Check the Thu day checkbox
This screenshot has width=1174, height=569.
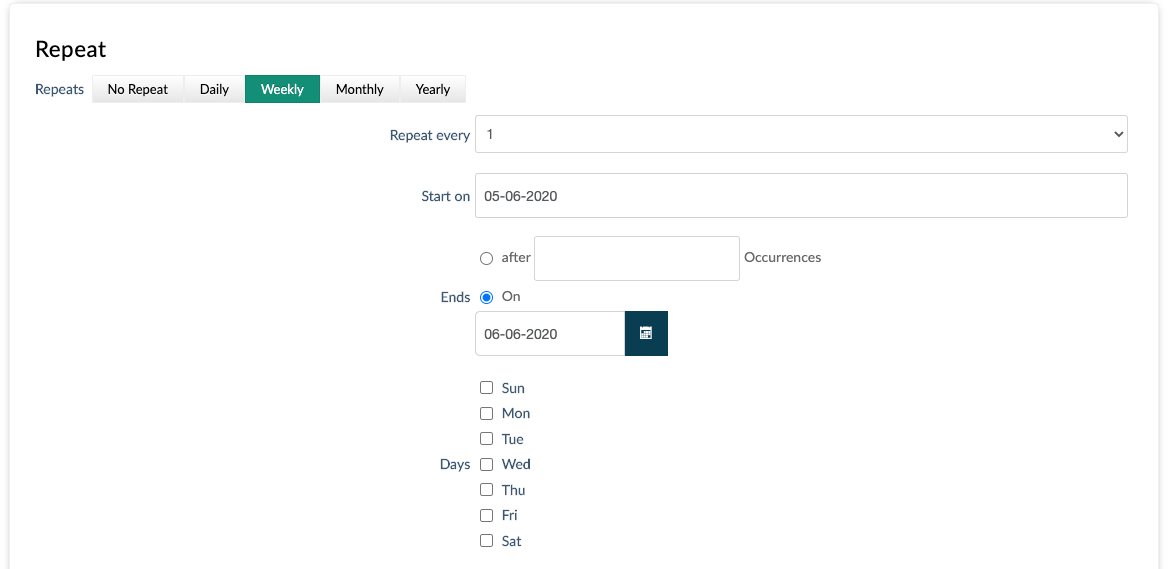click(487, 490)
